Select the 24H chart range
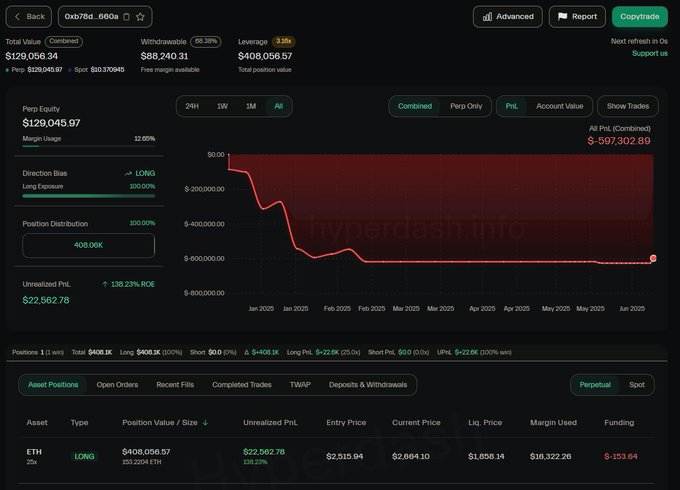The image size is (680, 490). [x=192, y=106]
